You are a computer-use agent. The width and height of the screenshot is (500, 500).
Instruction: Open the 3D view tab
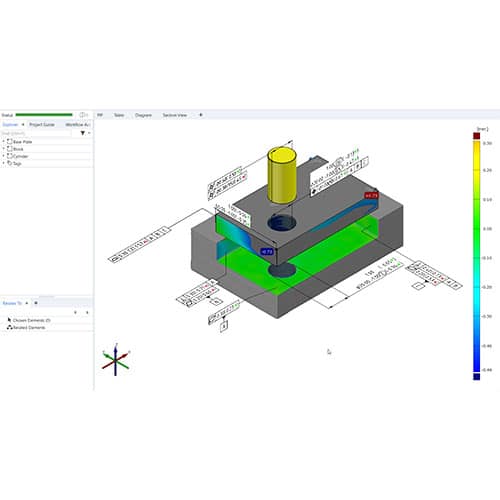(100, 115)
